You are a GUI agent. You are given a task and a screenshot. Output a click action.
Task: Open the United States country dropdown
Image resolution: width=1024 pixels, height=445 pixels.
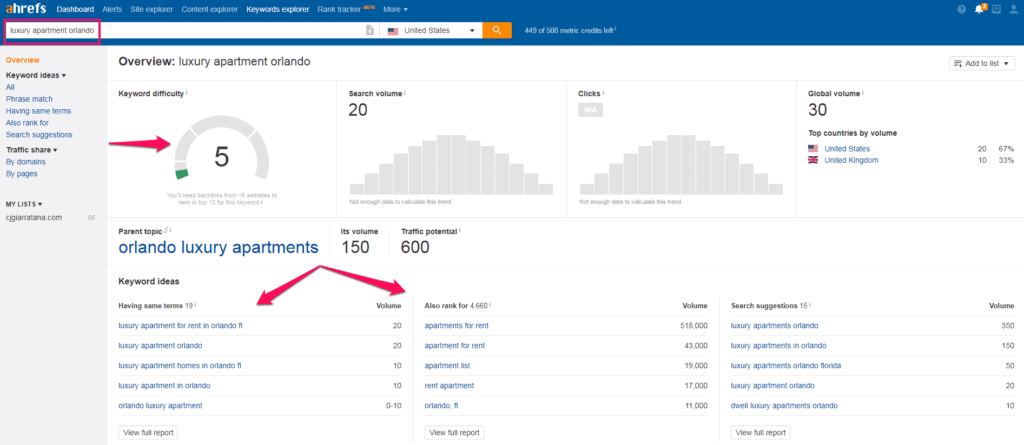pyautogui.click(x=431, y=30)
